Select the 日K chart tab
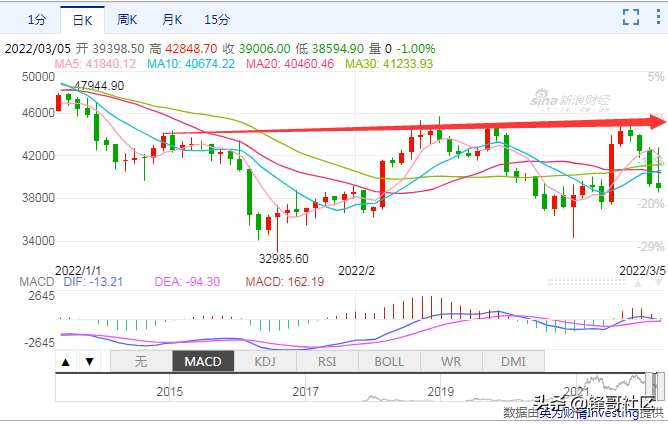668x424 pixels. [83, 20]
